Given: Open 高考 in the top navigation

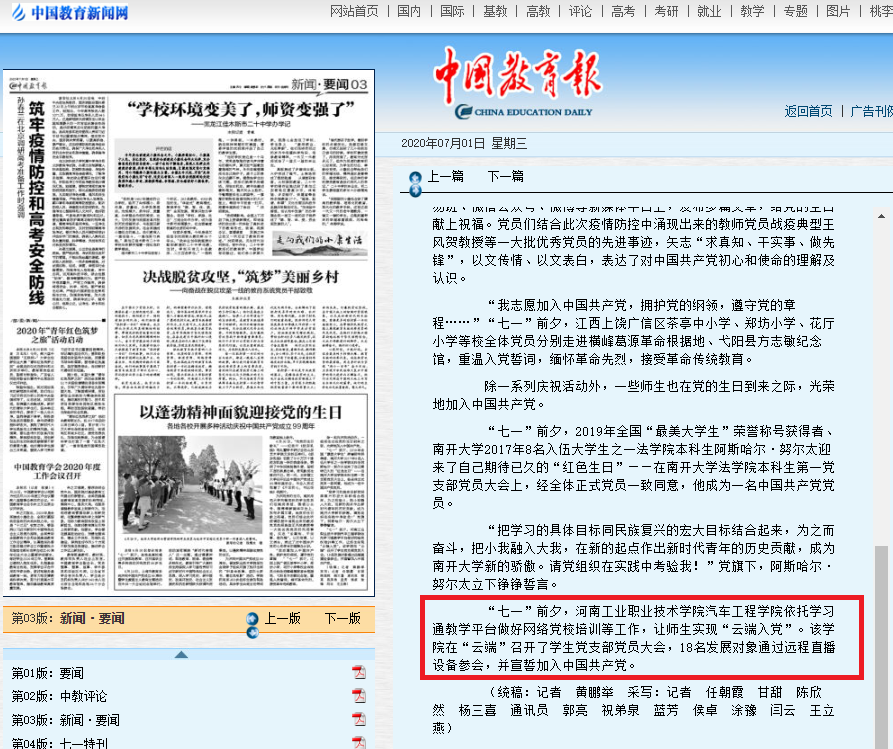Looking at the screenshot, I should [623, 11].
